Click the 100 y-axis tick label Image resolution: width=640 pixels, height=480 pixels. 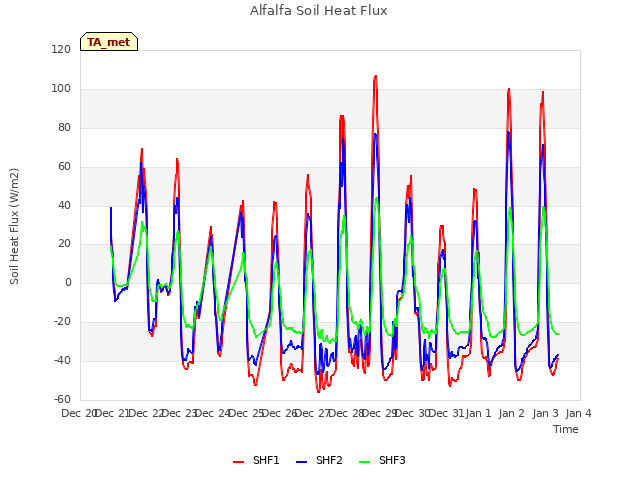coord(61,89)
